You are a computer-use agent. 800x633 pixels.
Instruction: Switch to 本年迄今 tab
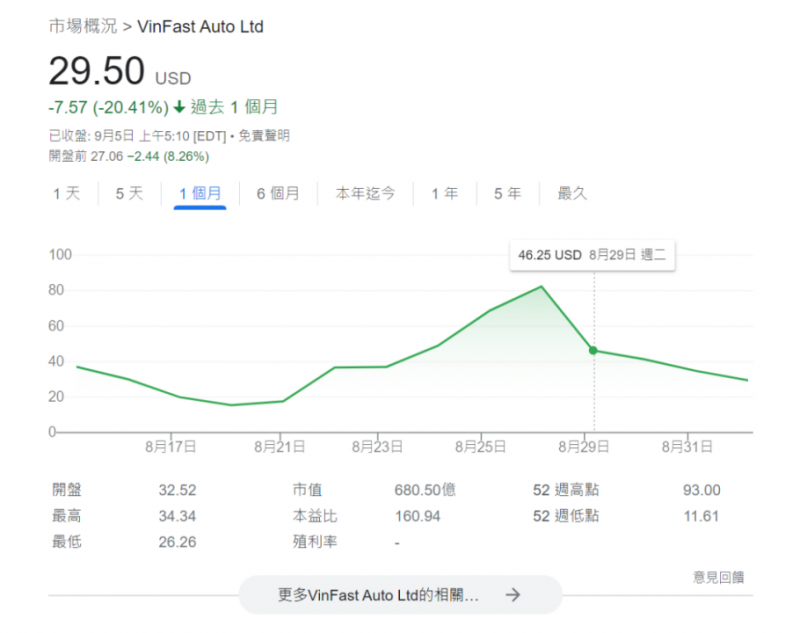(365, 194)
